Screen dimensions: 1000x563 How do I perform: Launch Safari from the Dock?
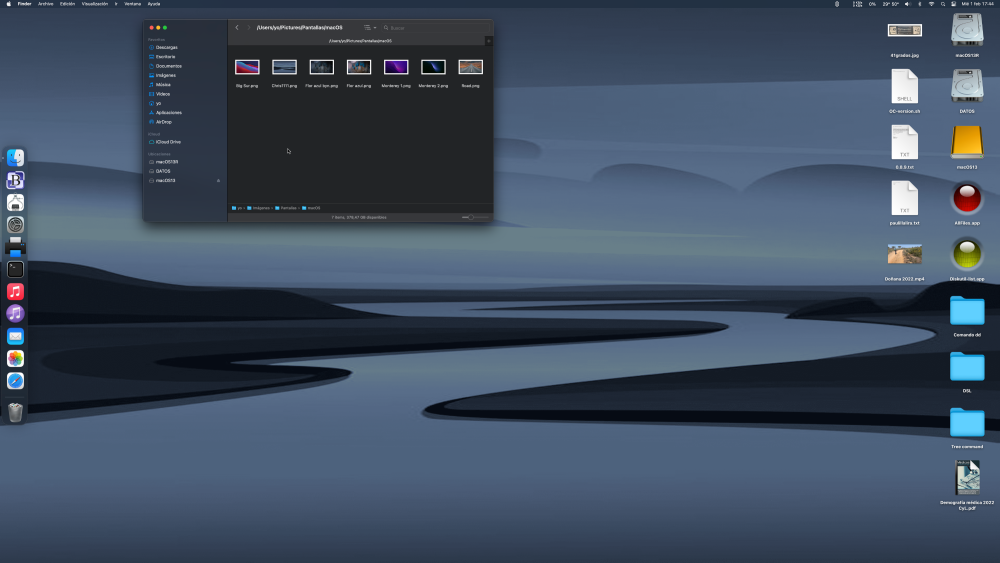(x=15, y=381)
